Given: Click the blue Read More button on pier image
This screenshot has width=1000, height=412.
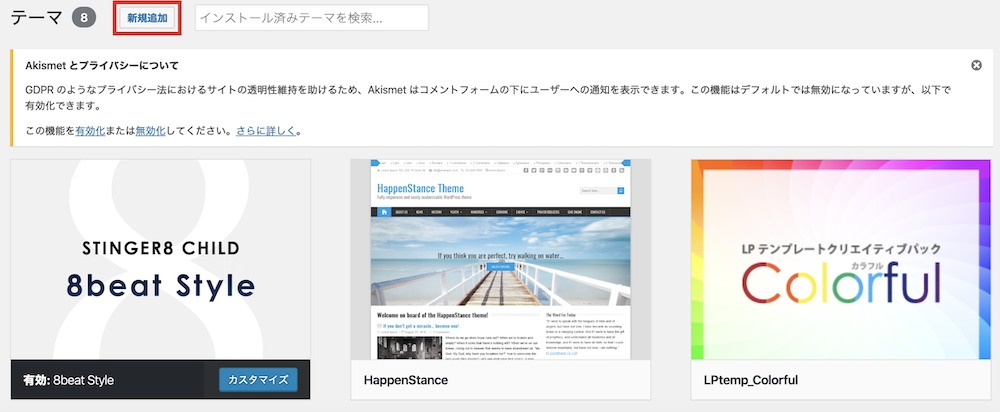Looking at the screenshot, I should point(500,268).
